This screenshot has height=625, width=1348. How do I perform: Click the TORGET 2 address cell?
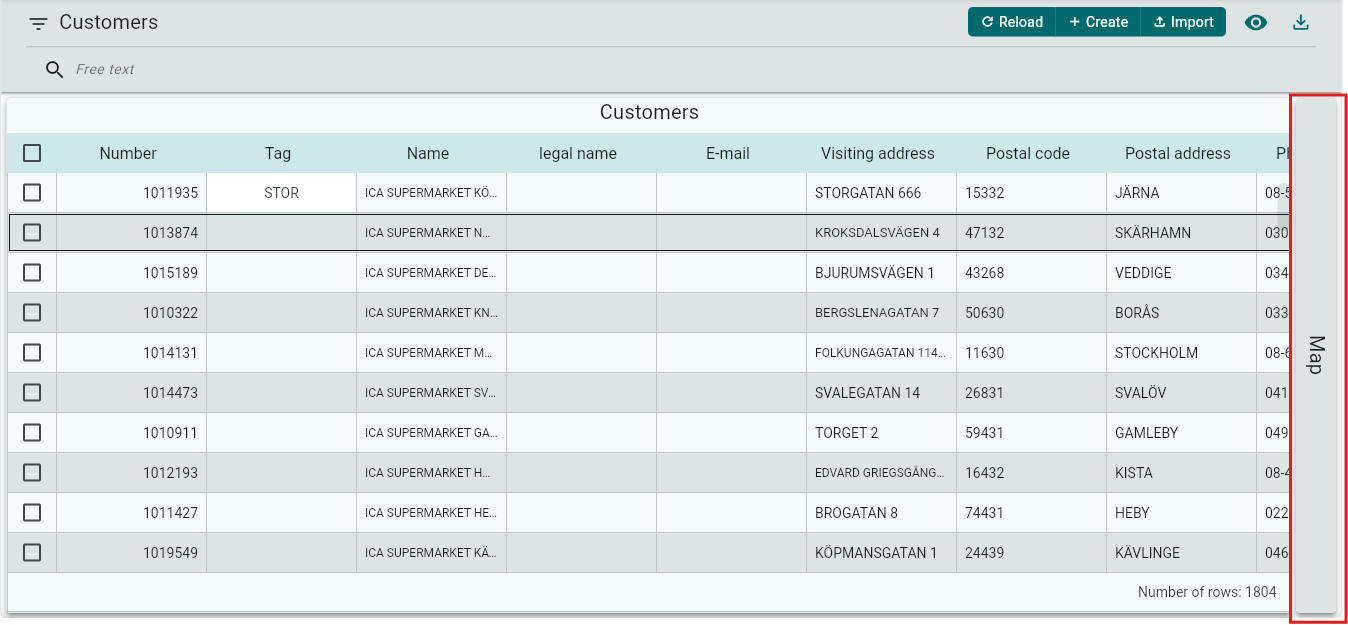tap(881, 432)
